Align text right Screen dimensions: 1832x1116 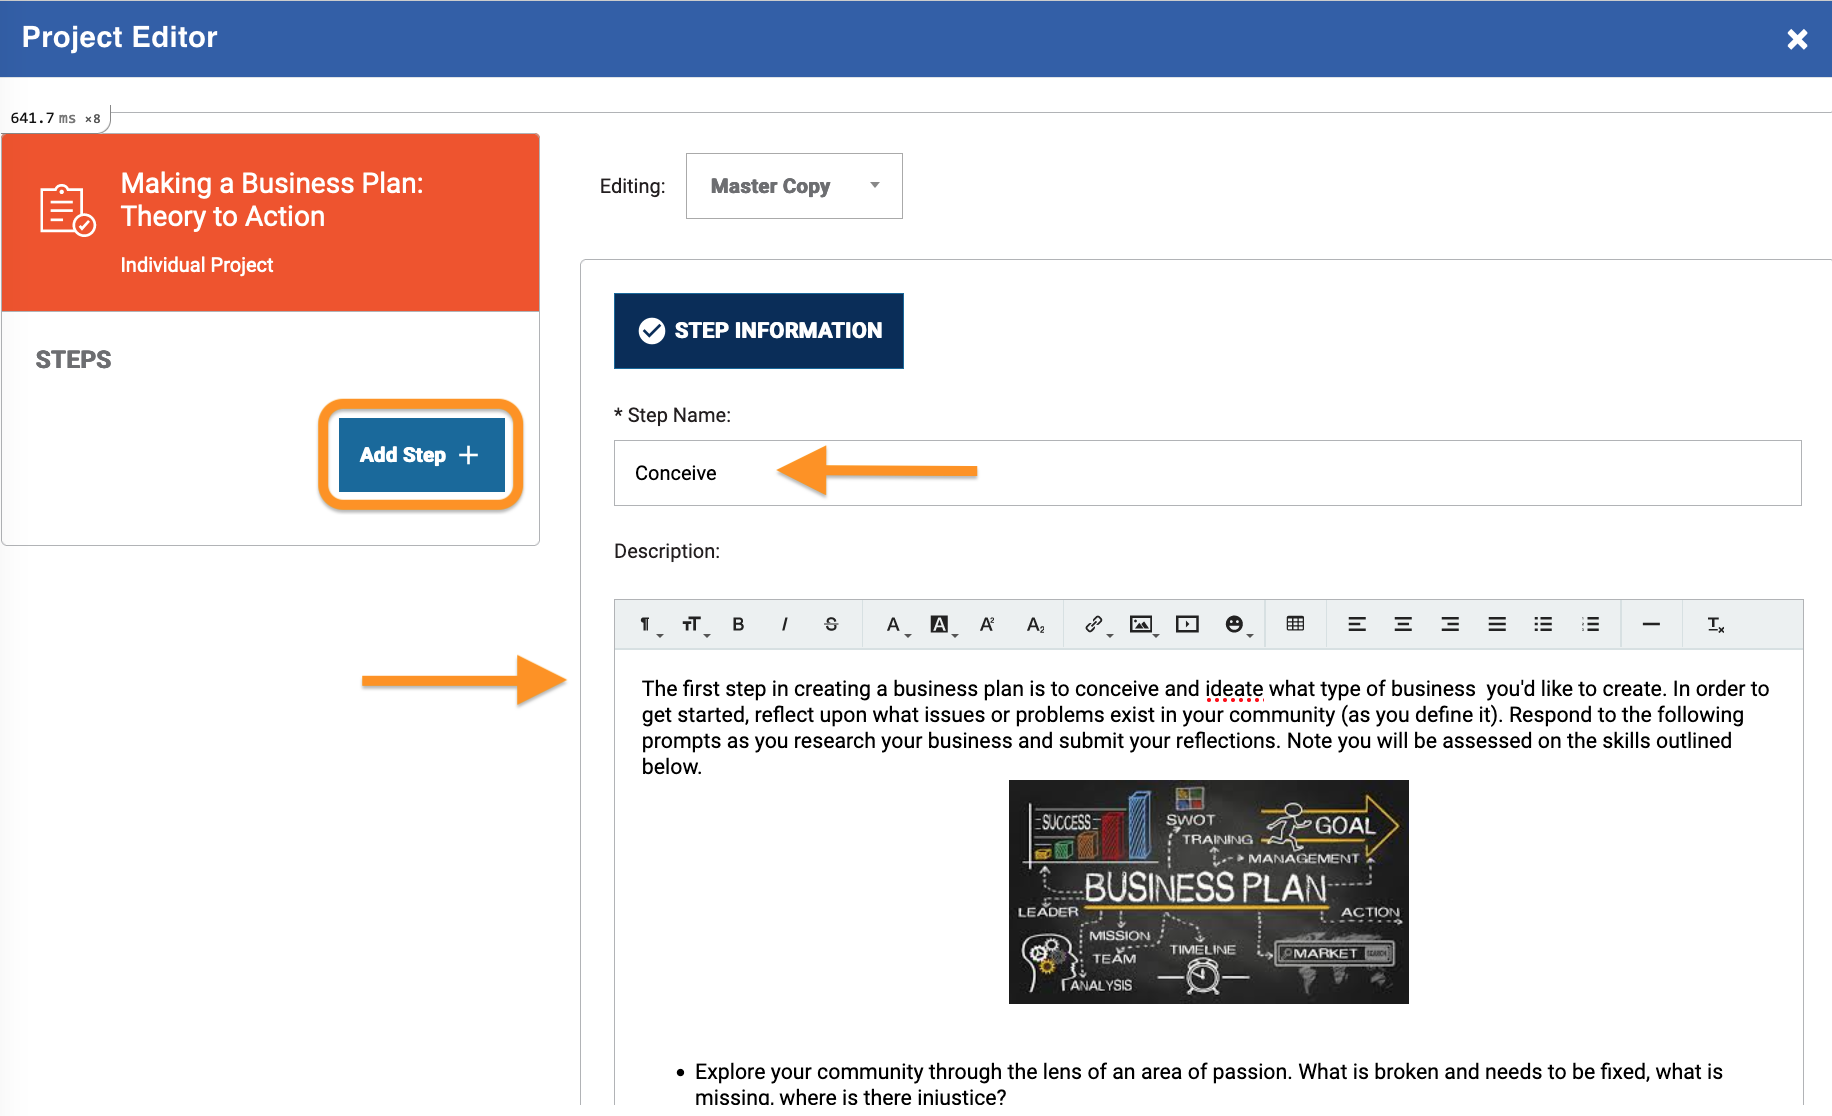(x=1450, y=625)
